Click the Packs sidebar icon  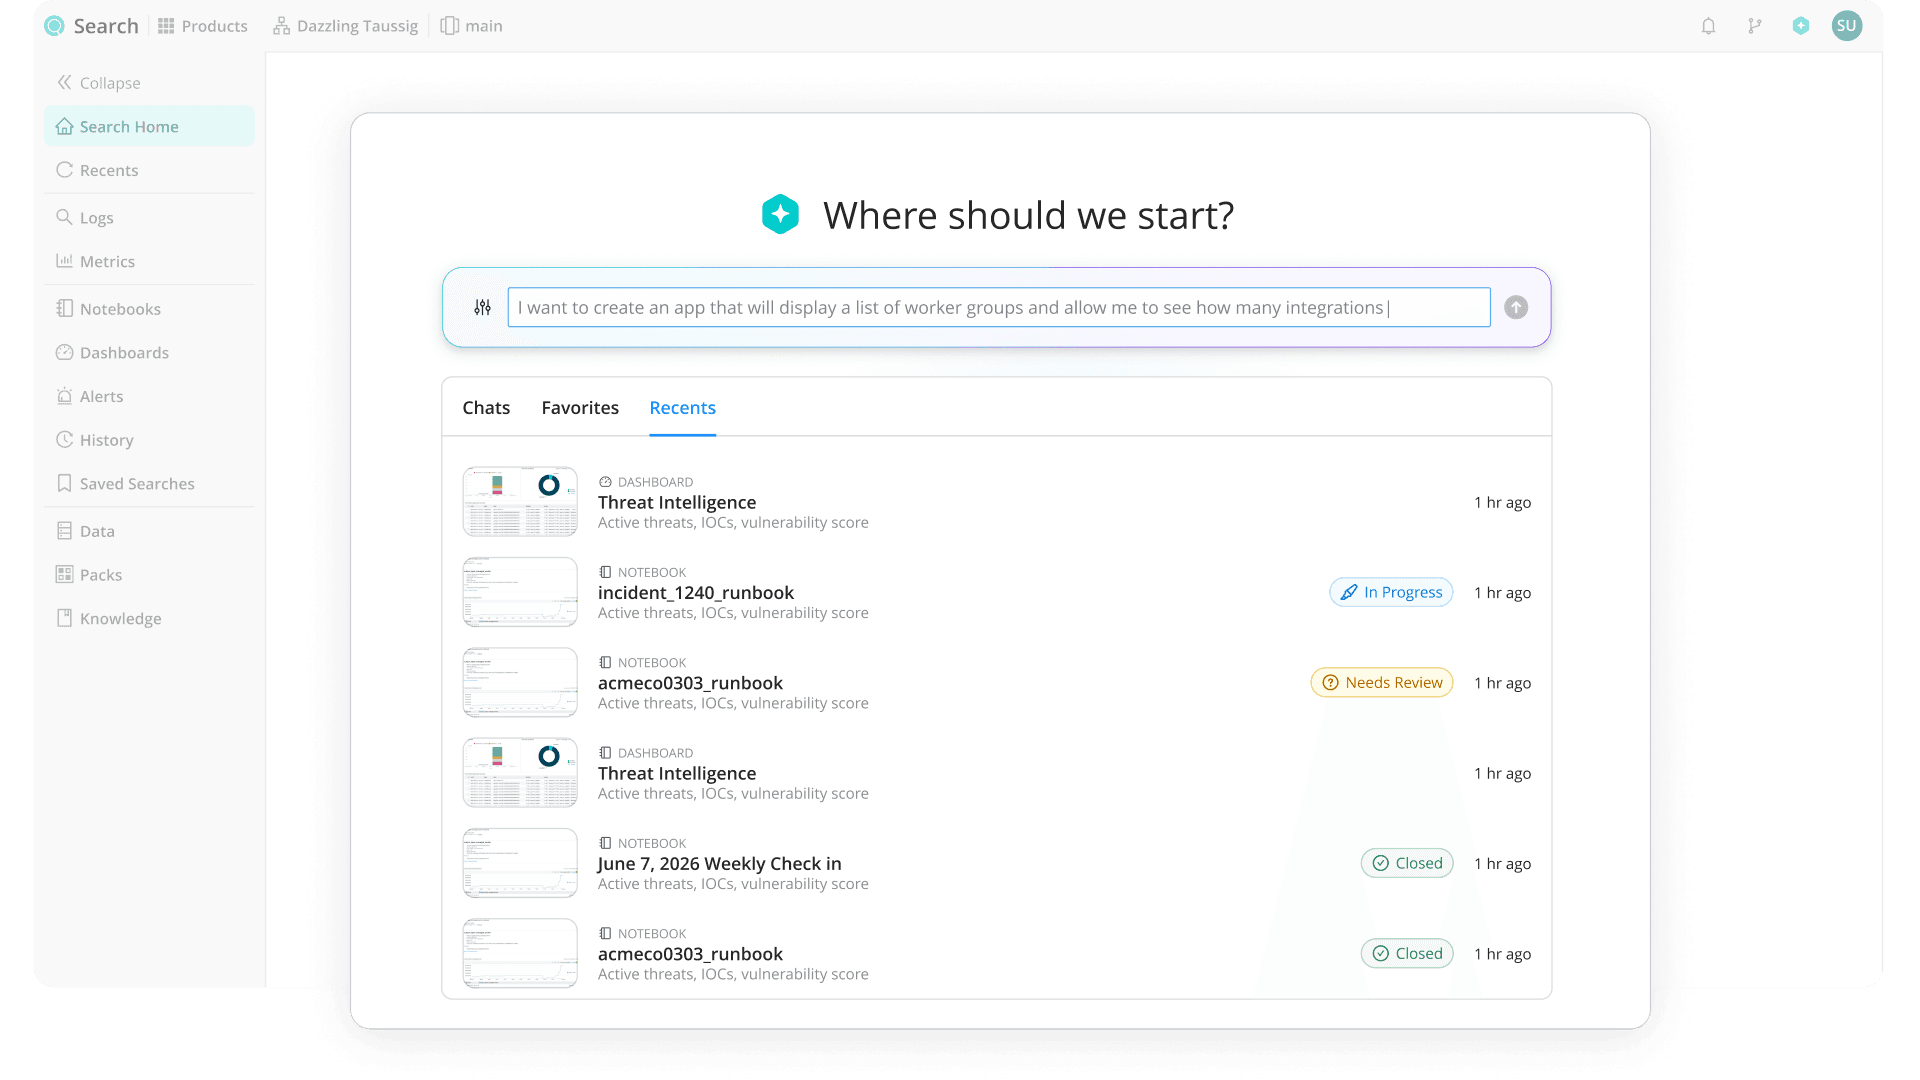pyautogui.click(x=64, y=574)
